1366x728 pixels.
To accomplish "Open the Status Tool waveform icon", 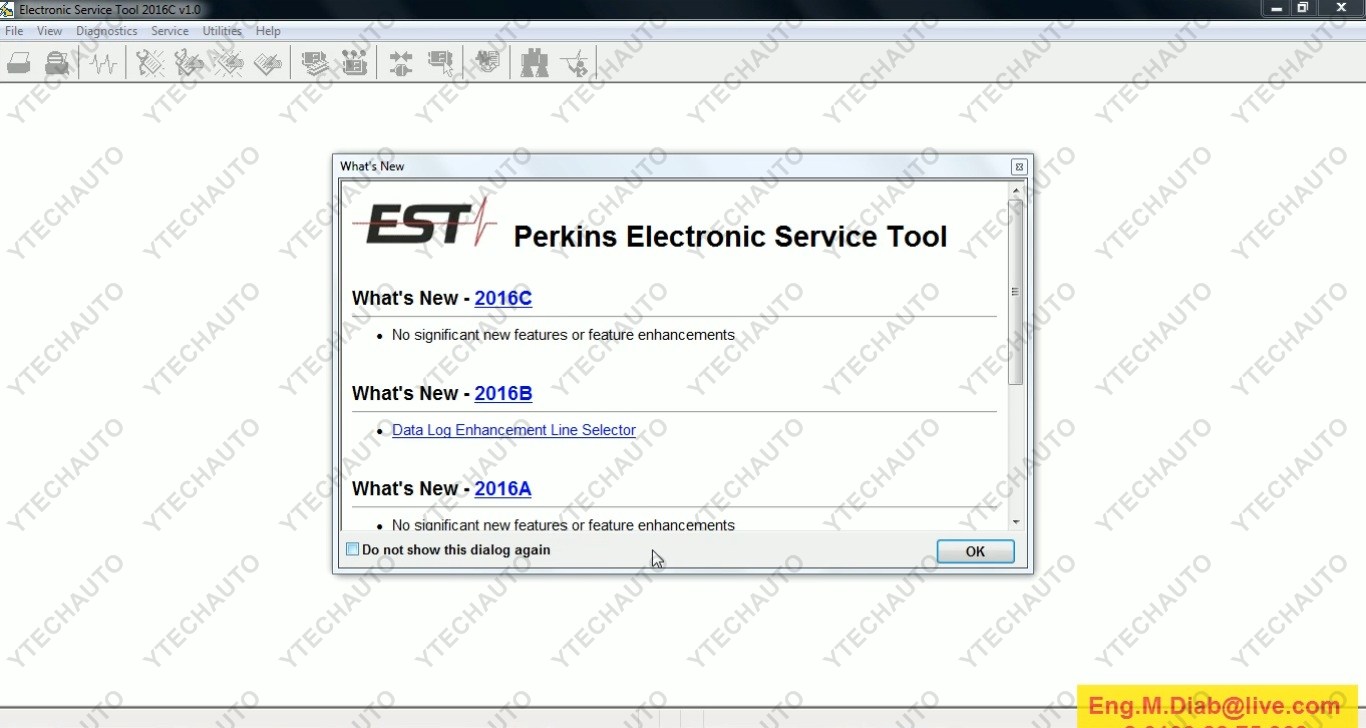I will point(102,64).
